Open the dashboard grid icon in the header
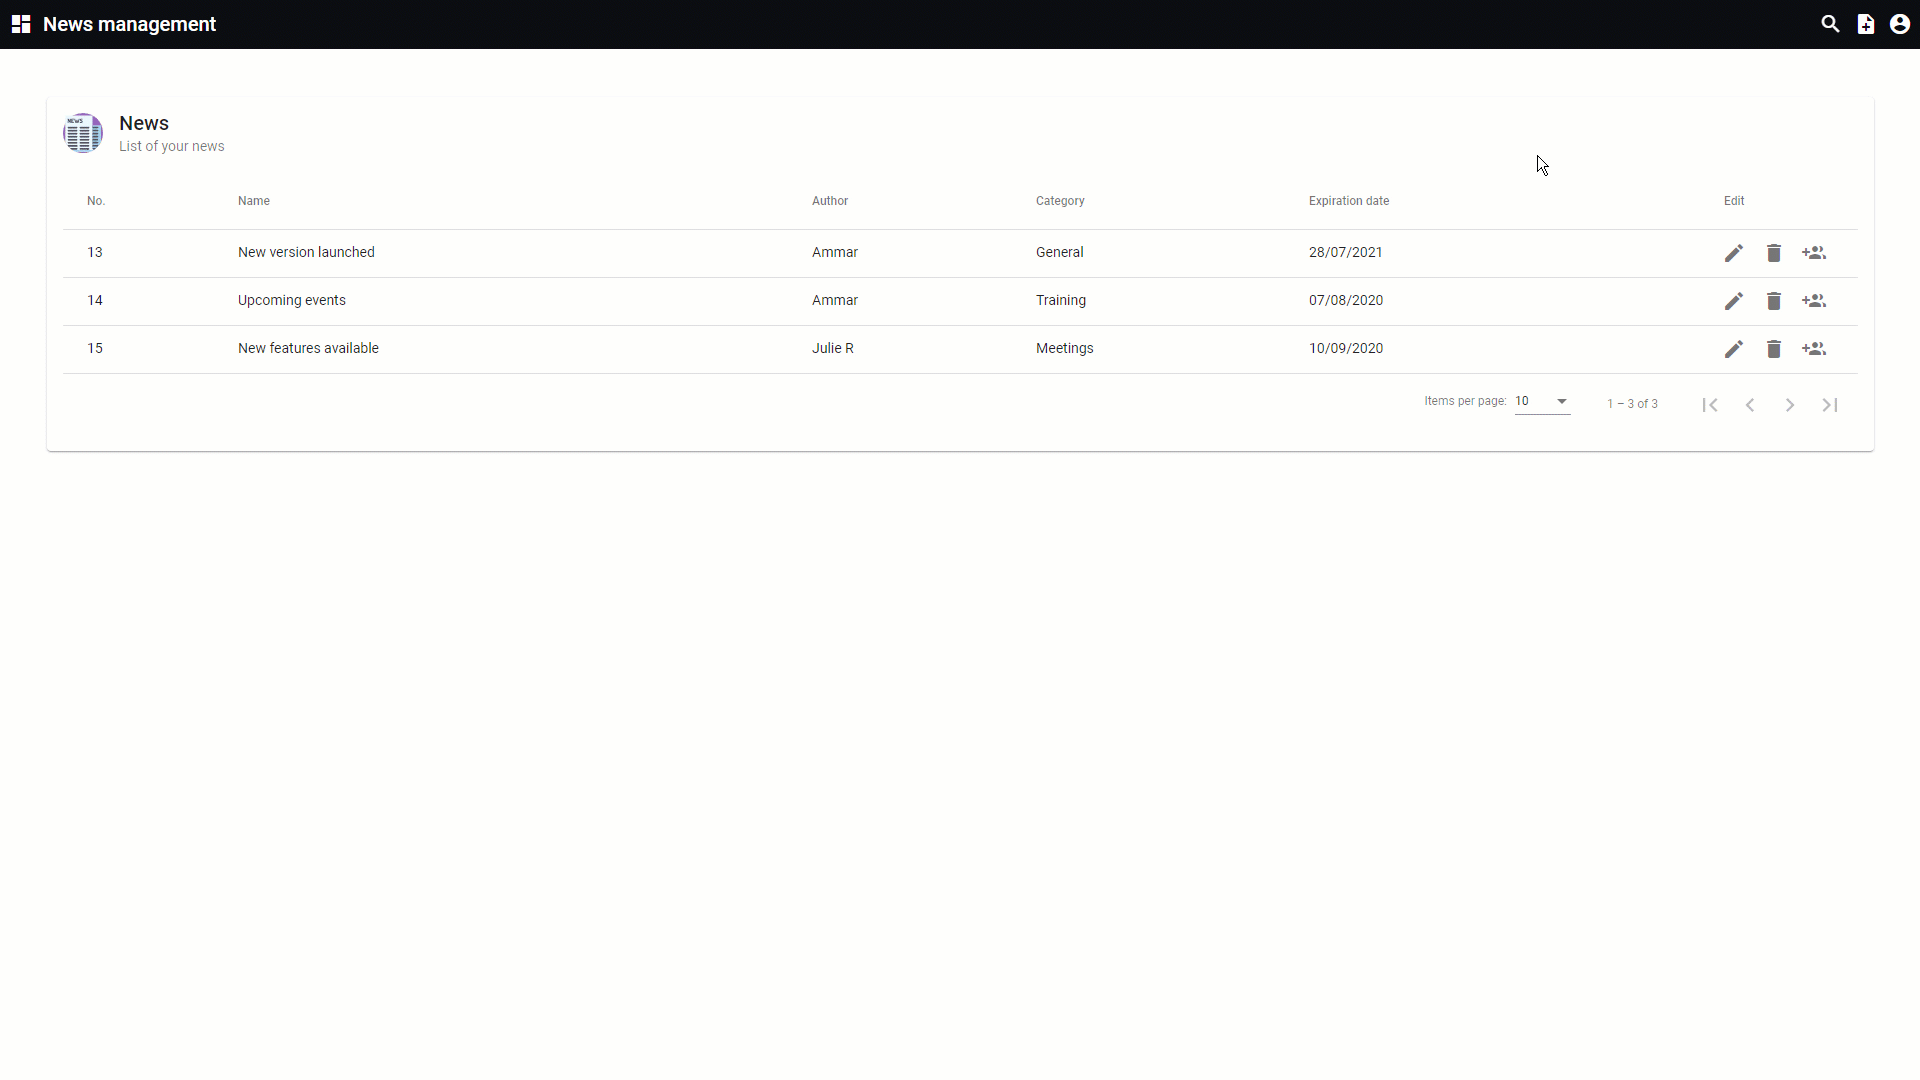 [x=21, y=24]
